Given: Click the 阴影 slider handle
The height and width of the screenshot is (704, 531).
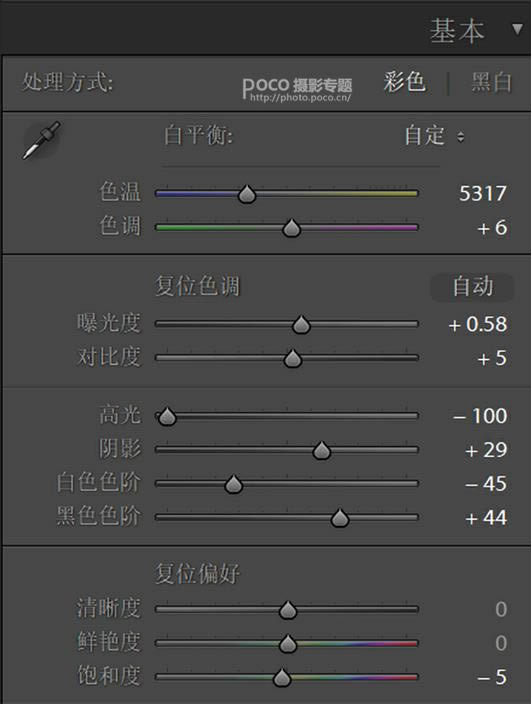Looking at the screenshot, I should 321,450.
